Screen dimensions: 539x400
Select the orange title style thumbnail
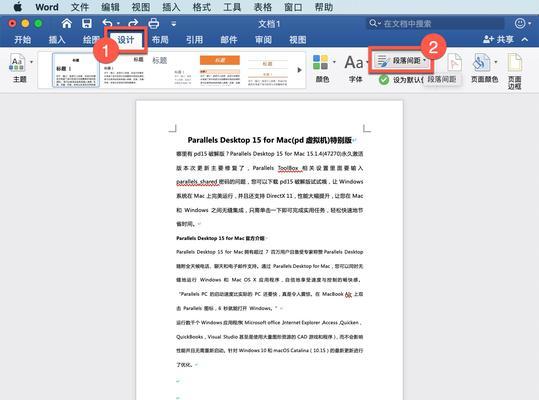pos(220,70)
